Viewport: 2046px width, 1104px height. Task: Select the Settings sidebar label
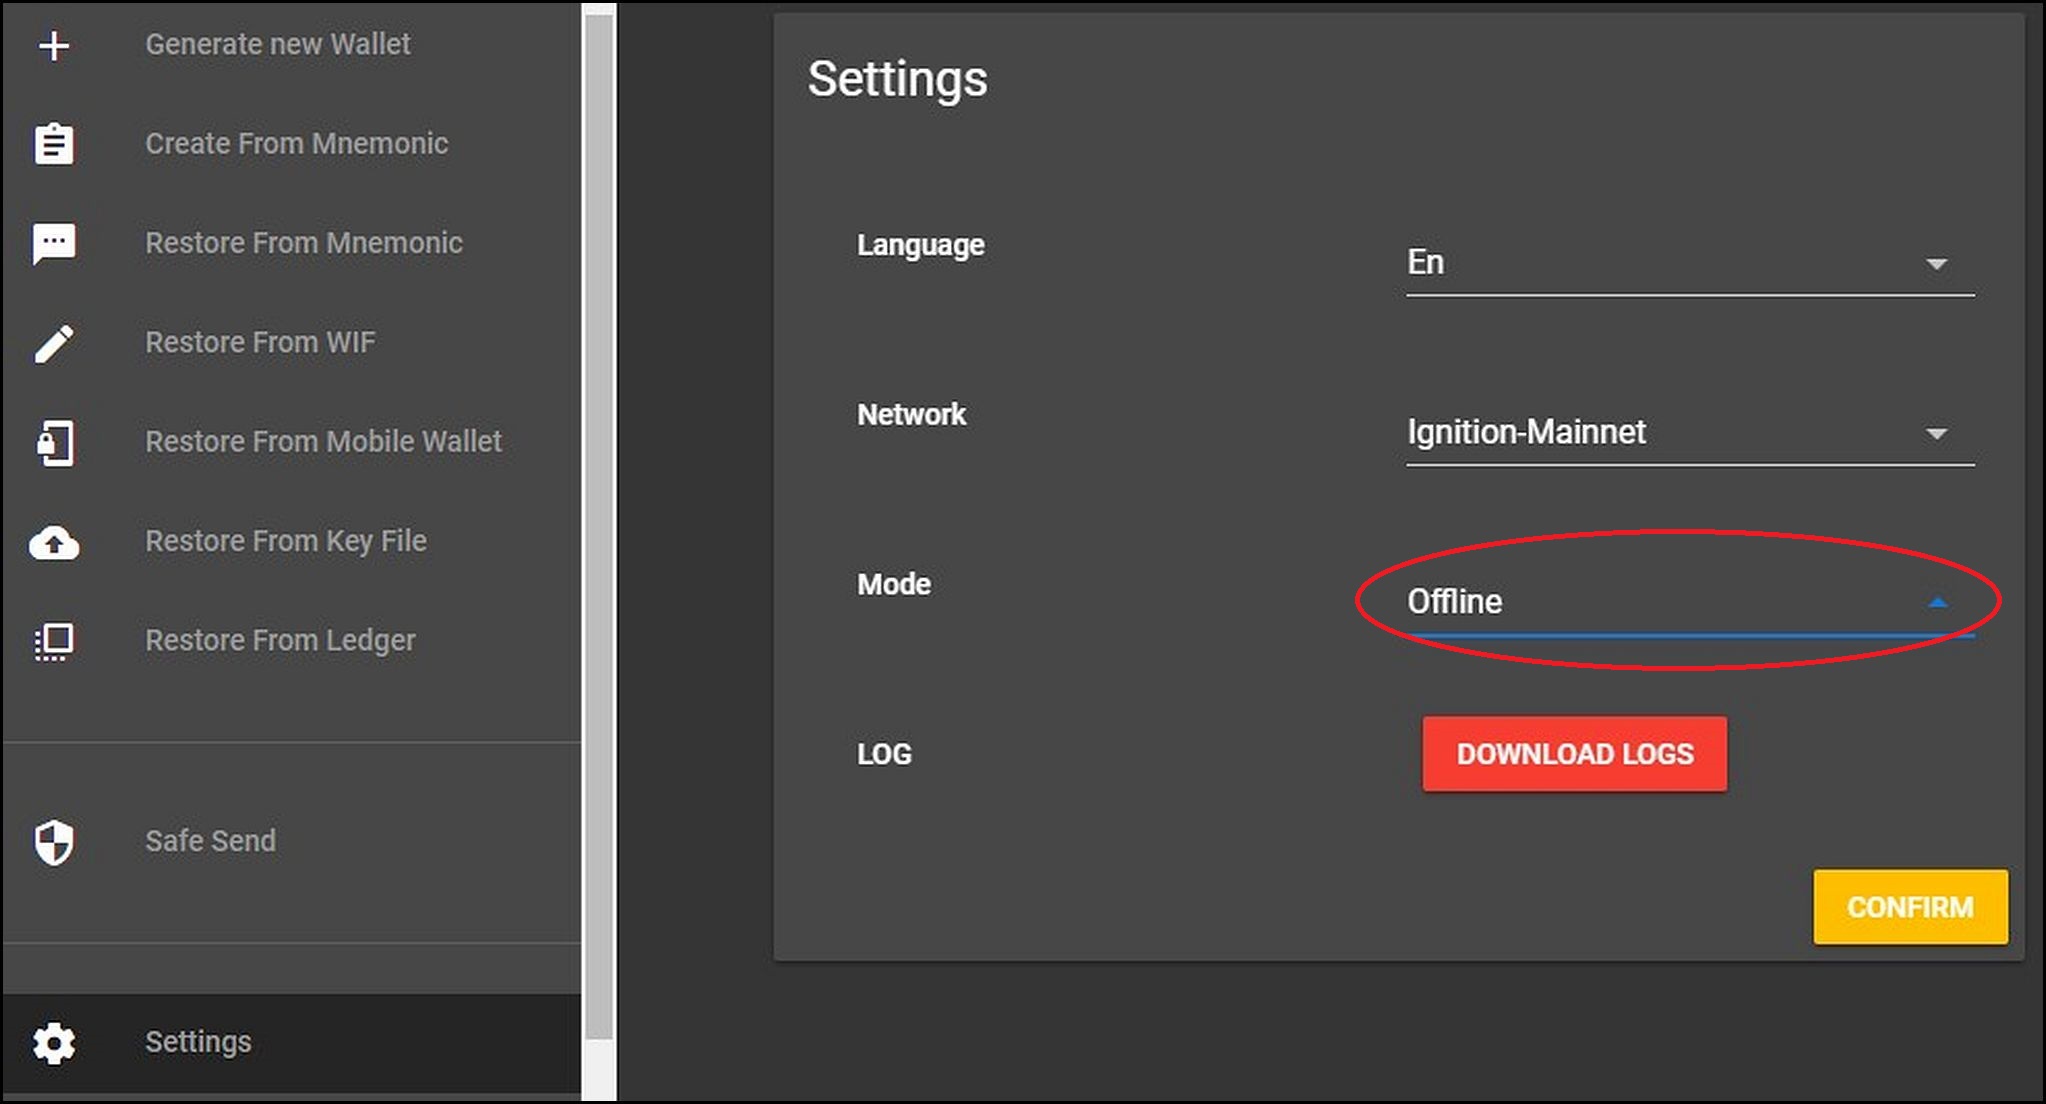199,1042
